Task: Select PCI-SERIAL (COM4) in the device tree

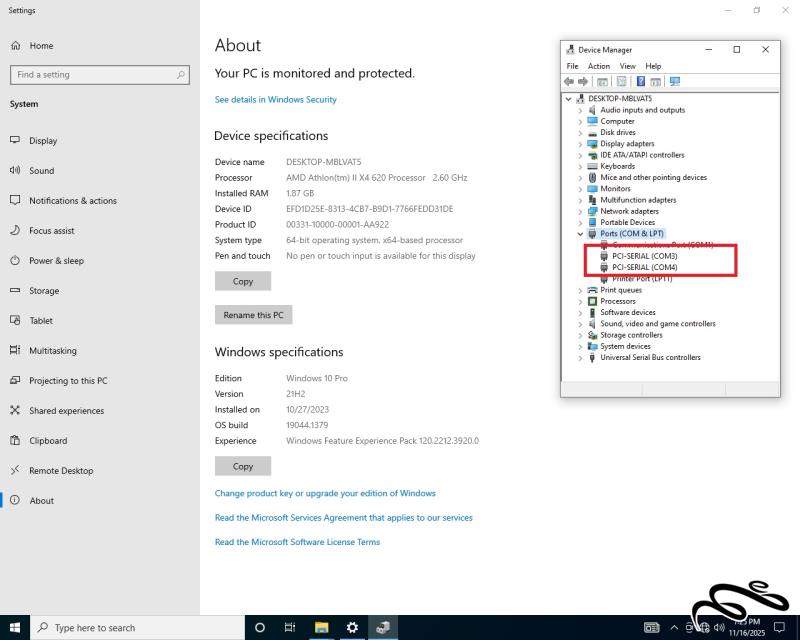Action: click(644, 268)
